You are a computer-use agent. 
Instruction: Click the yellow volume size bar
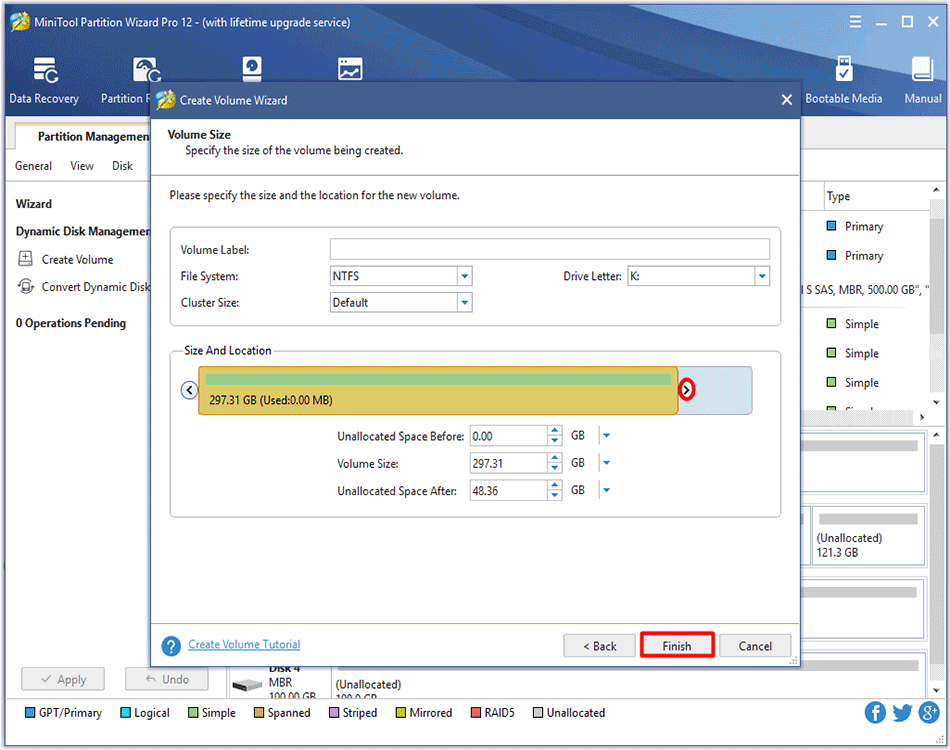[437, 390]
